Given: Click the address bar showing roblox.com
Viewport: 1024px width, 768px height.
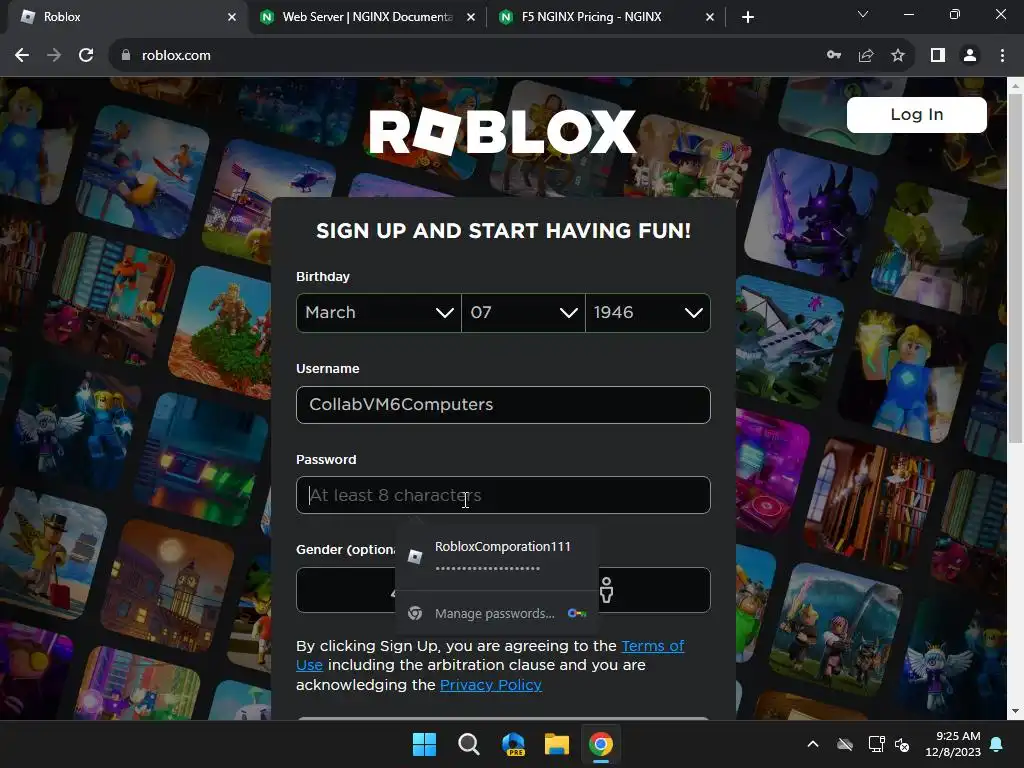Looking at the screenshot, I should pos(457,56).
